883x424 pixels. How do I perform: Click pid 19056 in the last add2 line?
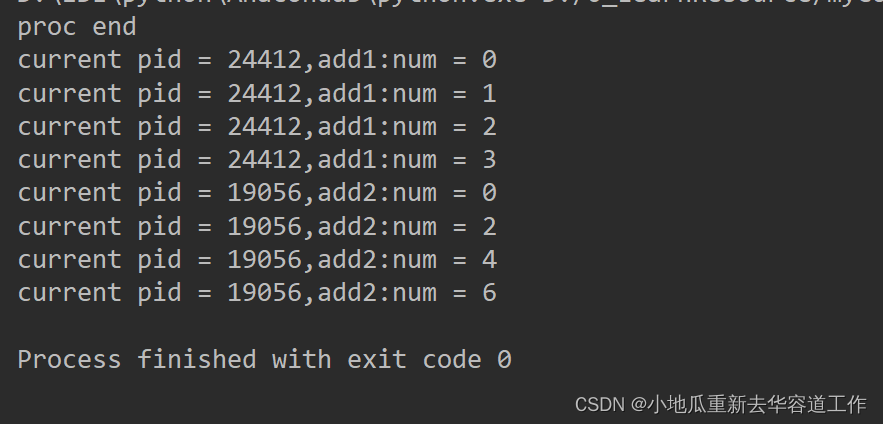(265, 292)
